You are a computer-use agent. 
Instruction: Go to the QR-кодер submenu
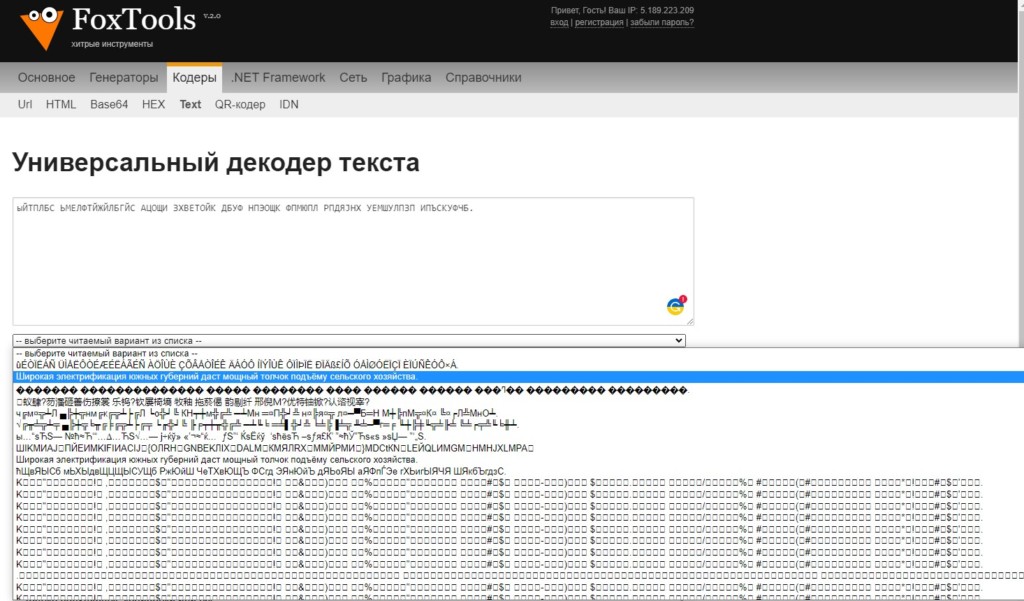click(x=240, y=105)
